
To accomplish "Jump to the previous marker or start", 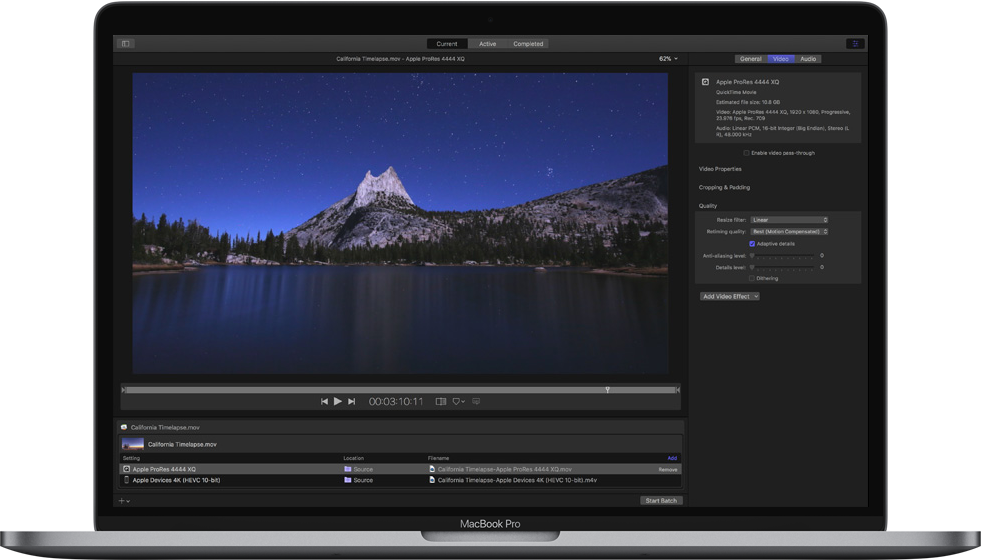I will point(324,401).
